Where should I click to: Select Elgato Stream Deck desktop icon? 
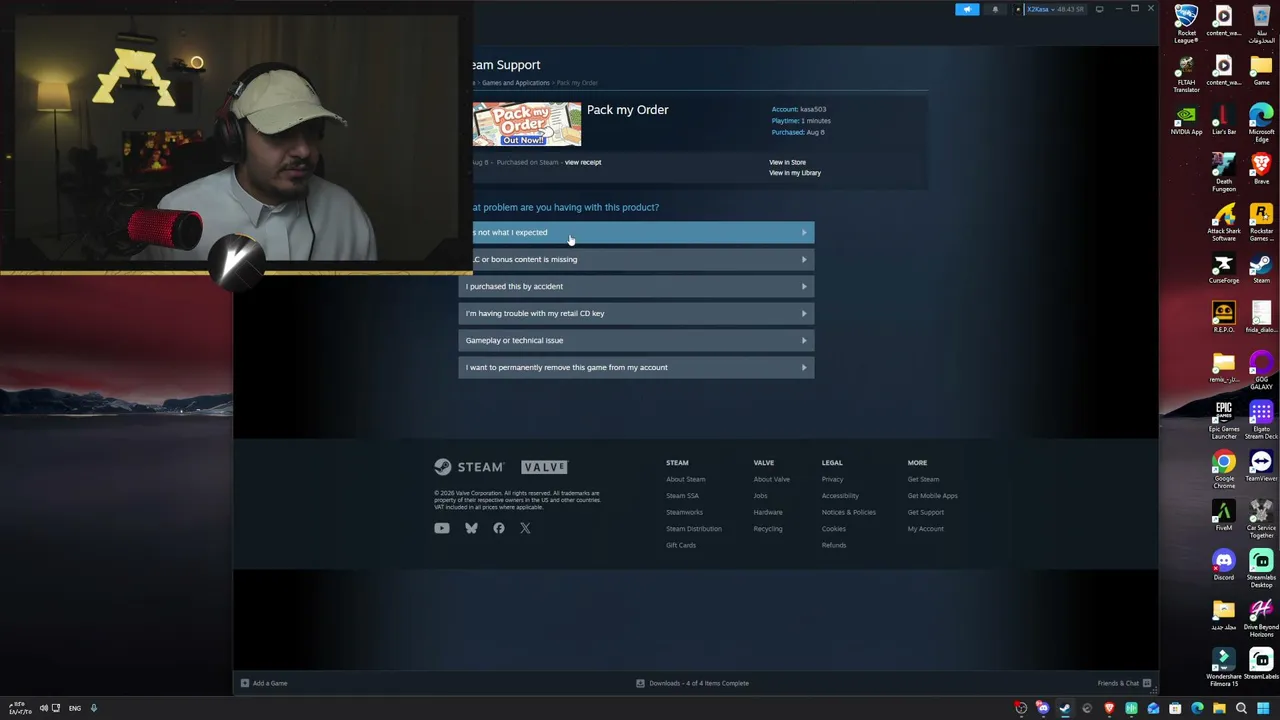[1261, 420]
